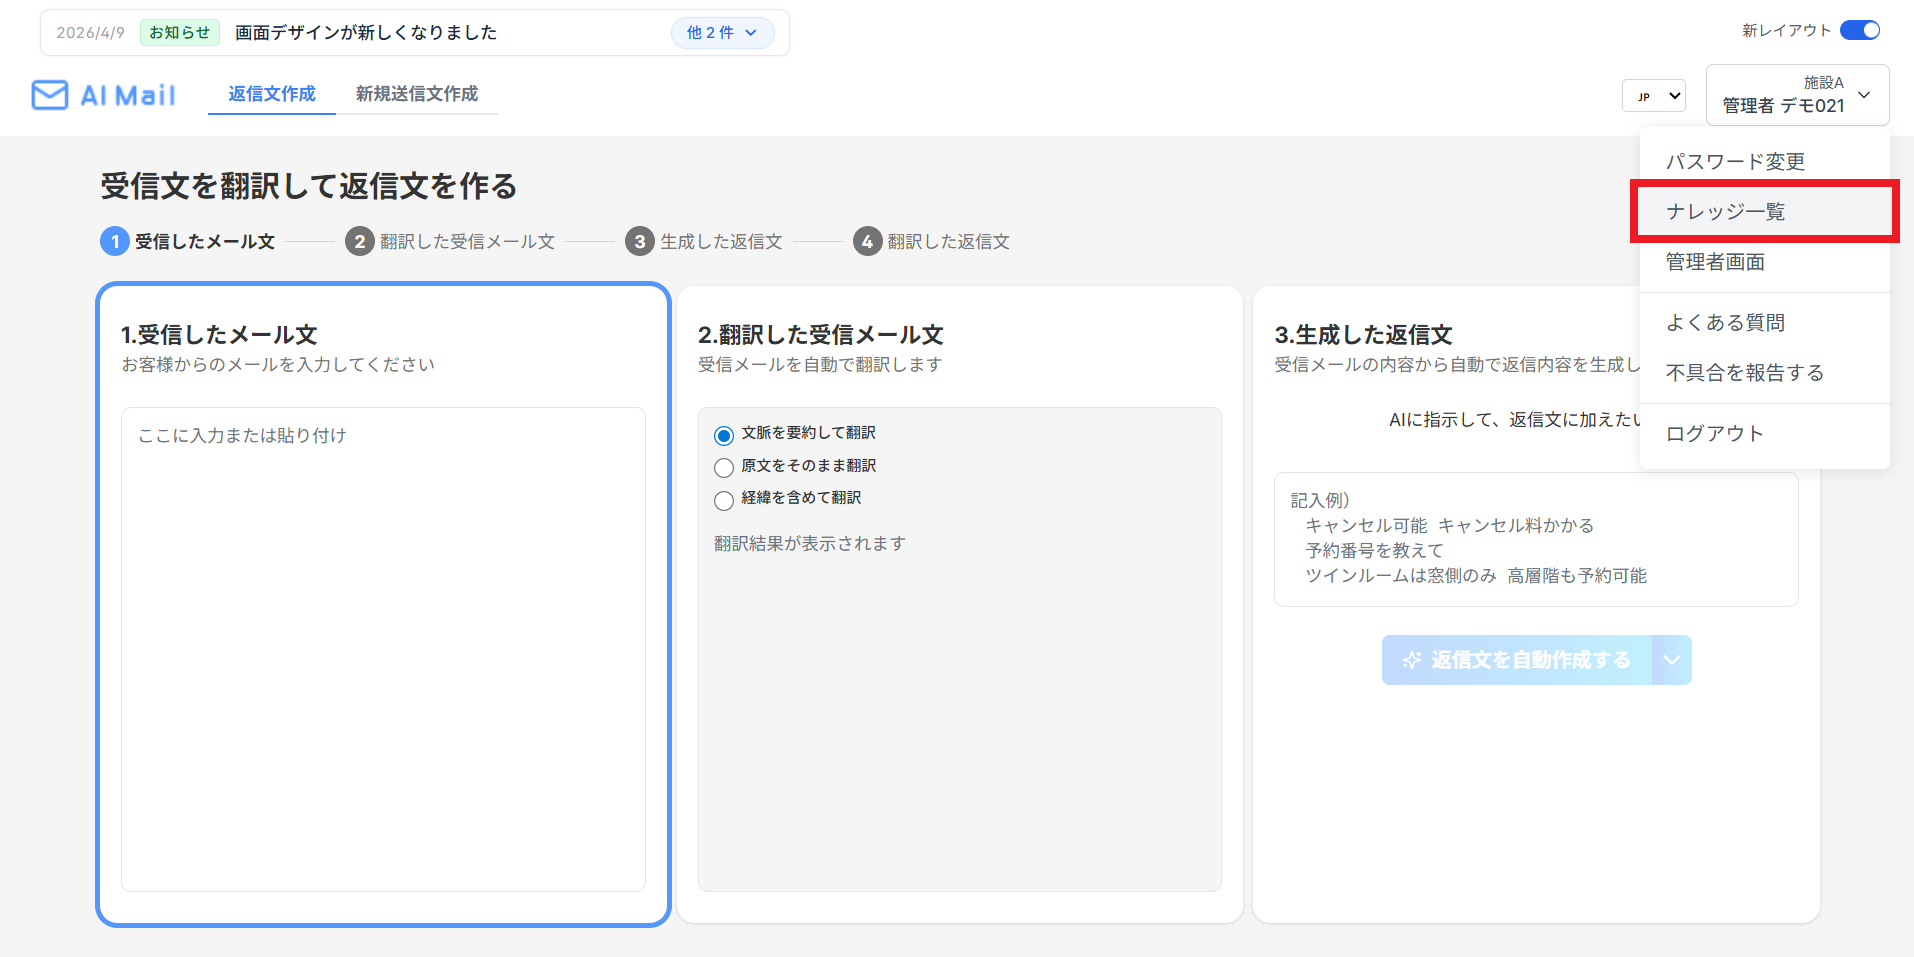Collapse the 管理者 デモ021 account menu
Viewport: 1914px width, 957px height.
1797,95
